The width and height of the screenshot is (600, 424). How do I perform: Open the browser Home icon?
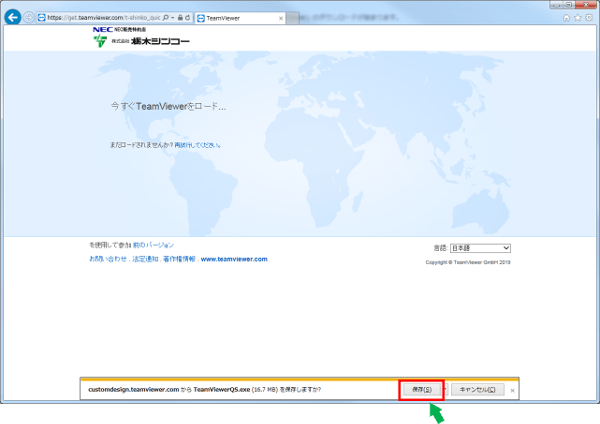coord(566,18)
